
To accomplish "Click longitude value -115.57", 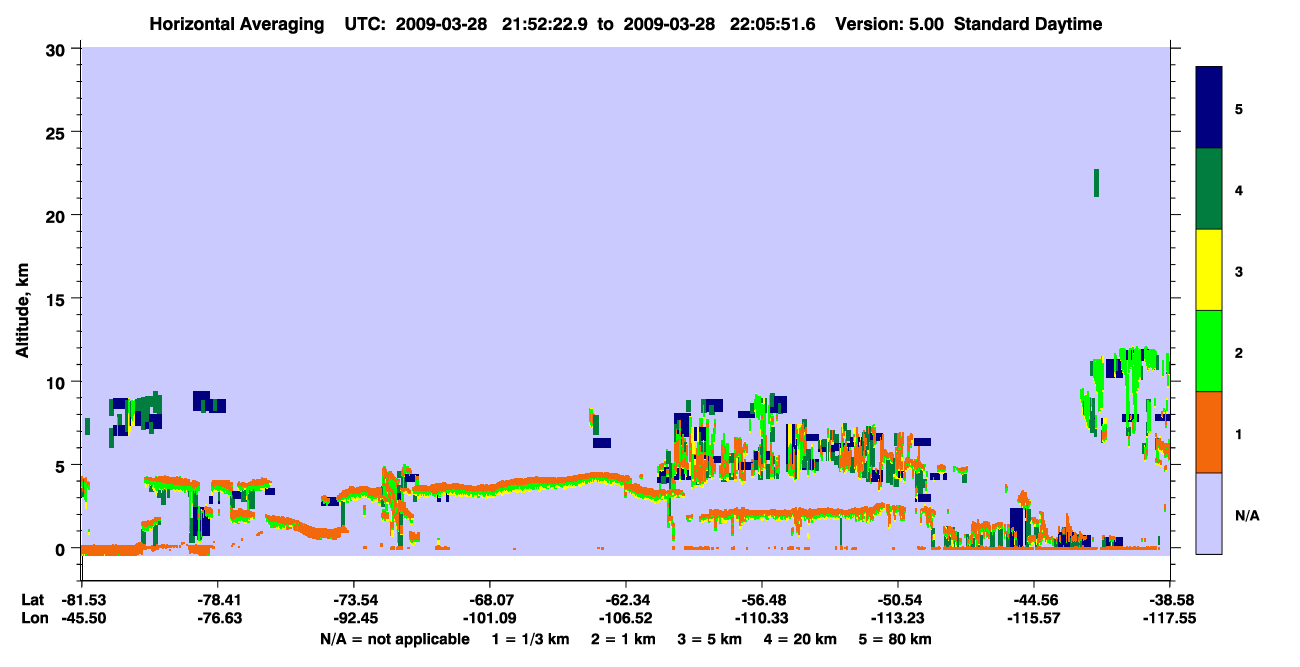I will point(1034,618).
